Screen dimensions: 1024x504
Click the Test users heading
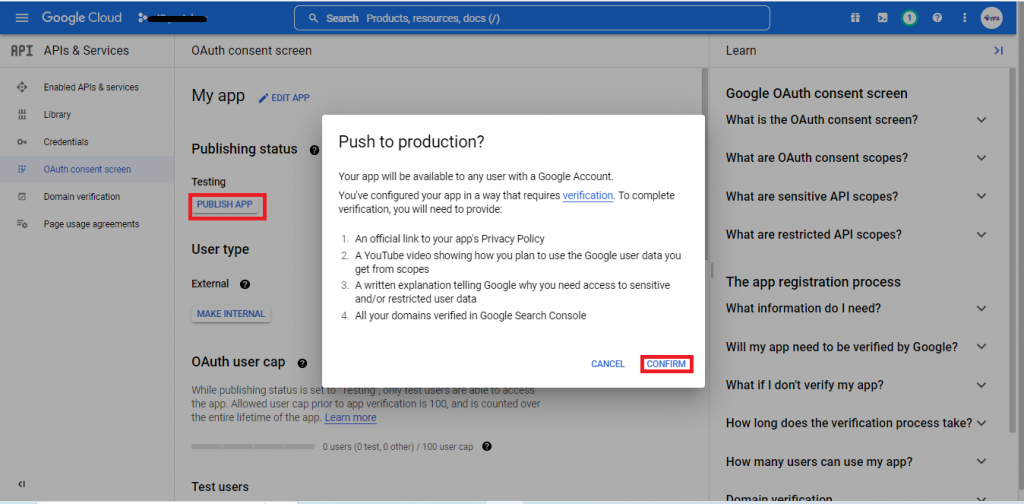pos(220,487)
